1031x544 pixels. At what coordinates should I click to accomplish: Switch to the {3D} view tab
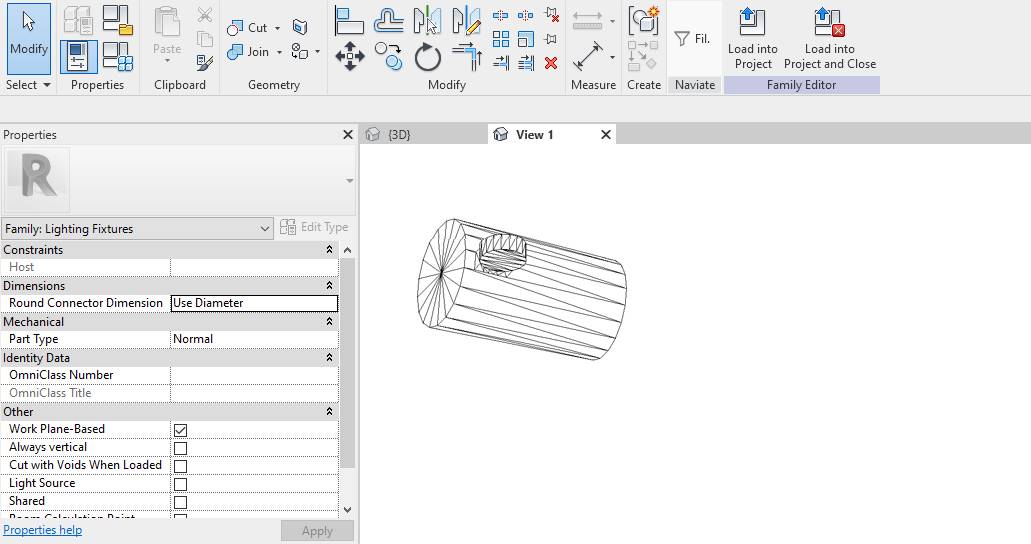(x=398, y=135)
